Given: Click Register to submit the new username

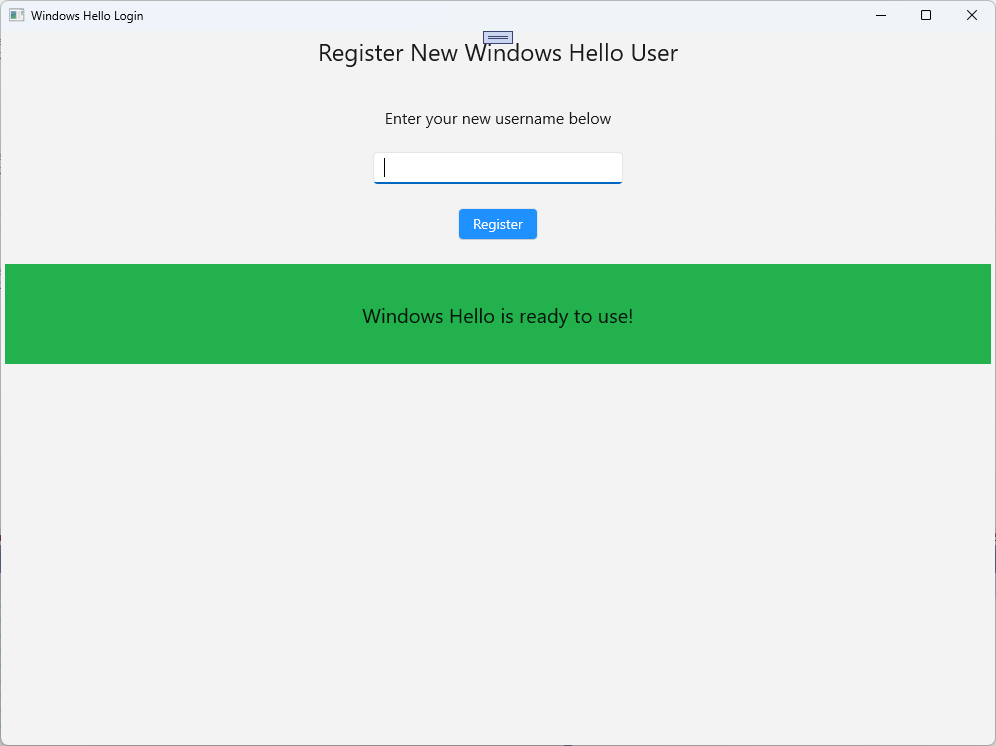Looking at the screenshot, I should point(497,224).
